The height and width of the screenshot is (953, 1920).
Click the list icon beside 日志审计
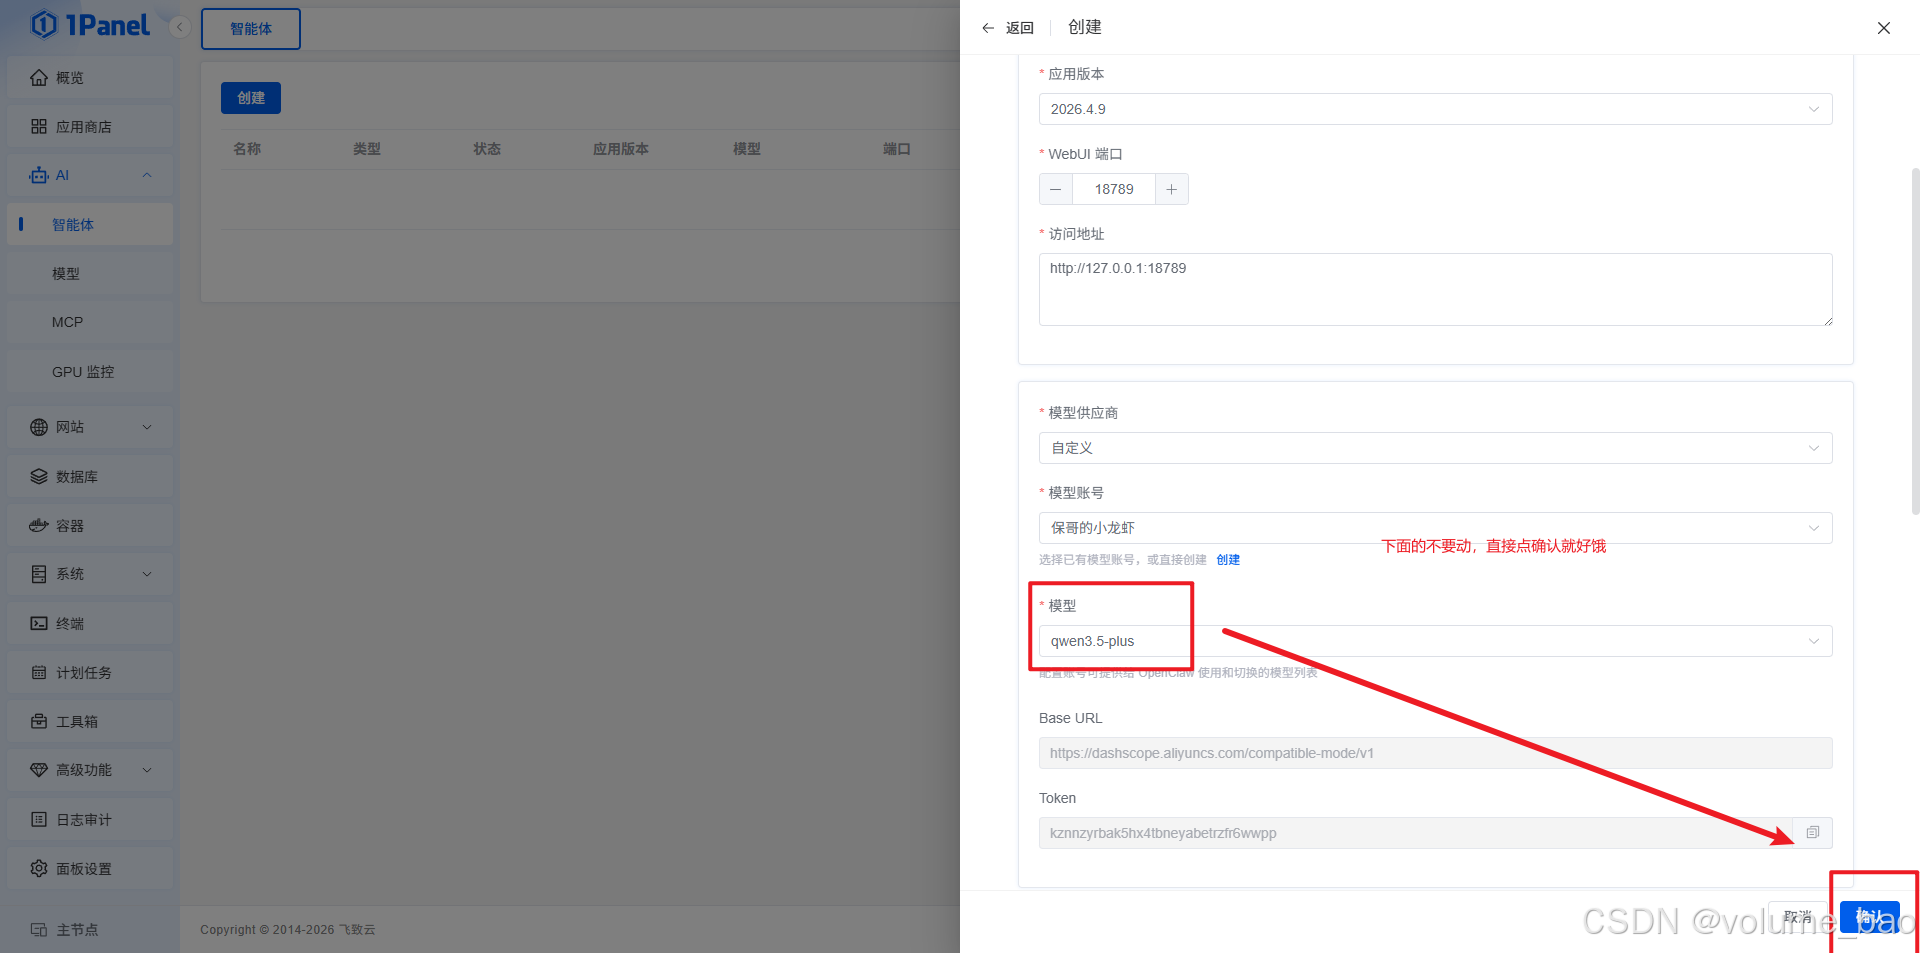(39, 820)
